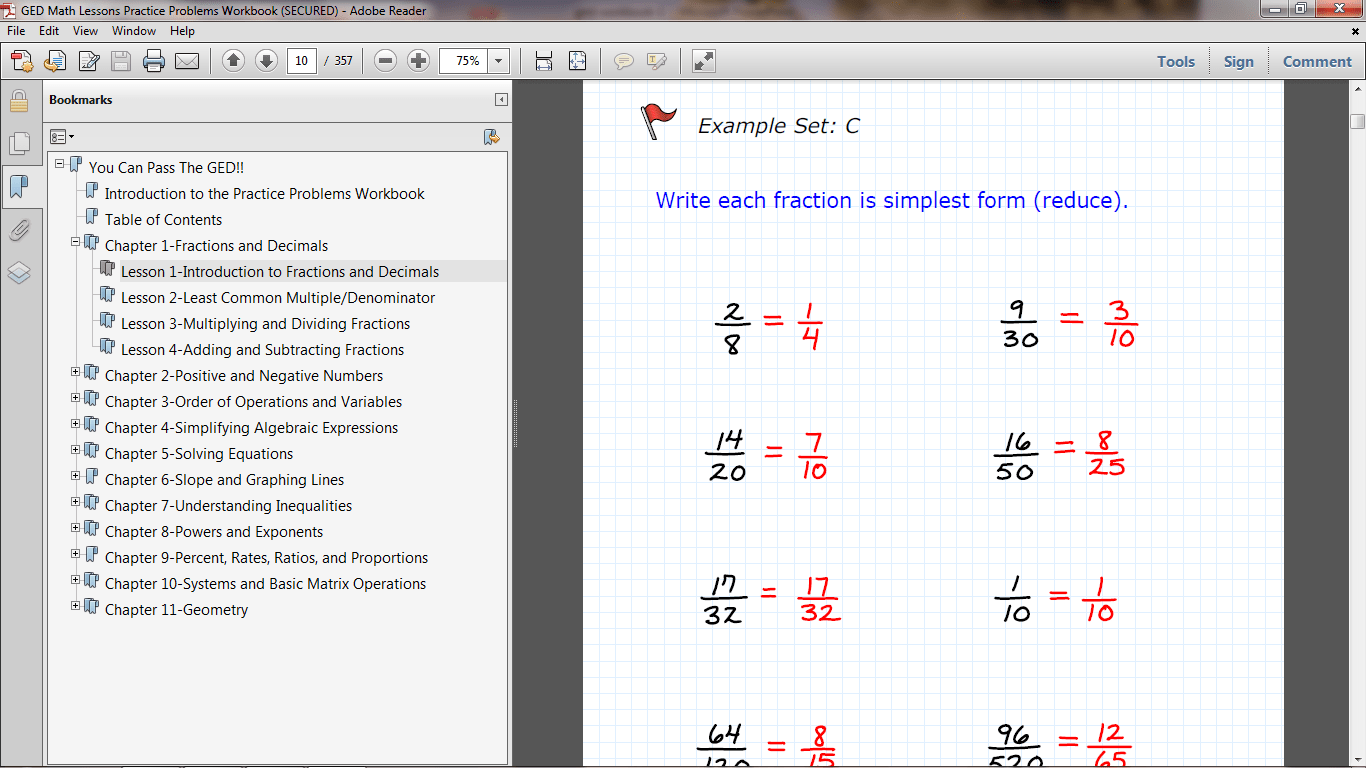Open Introduction to the Practice Problems Workbook bookmark
Screen dimensions: 1366x768
click(265, 194)
